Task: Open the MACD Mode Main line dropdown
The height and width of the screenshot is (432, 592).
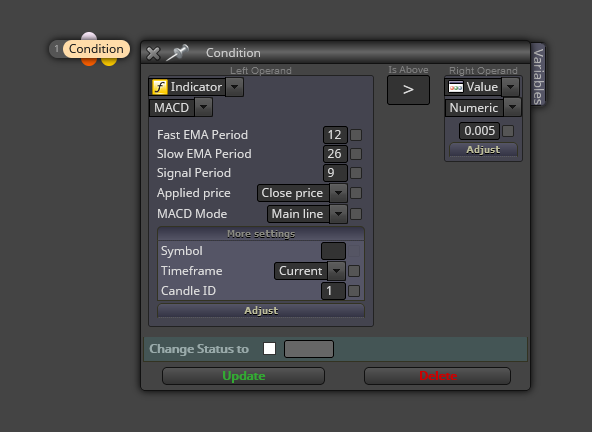Action: coord(338,214)
